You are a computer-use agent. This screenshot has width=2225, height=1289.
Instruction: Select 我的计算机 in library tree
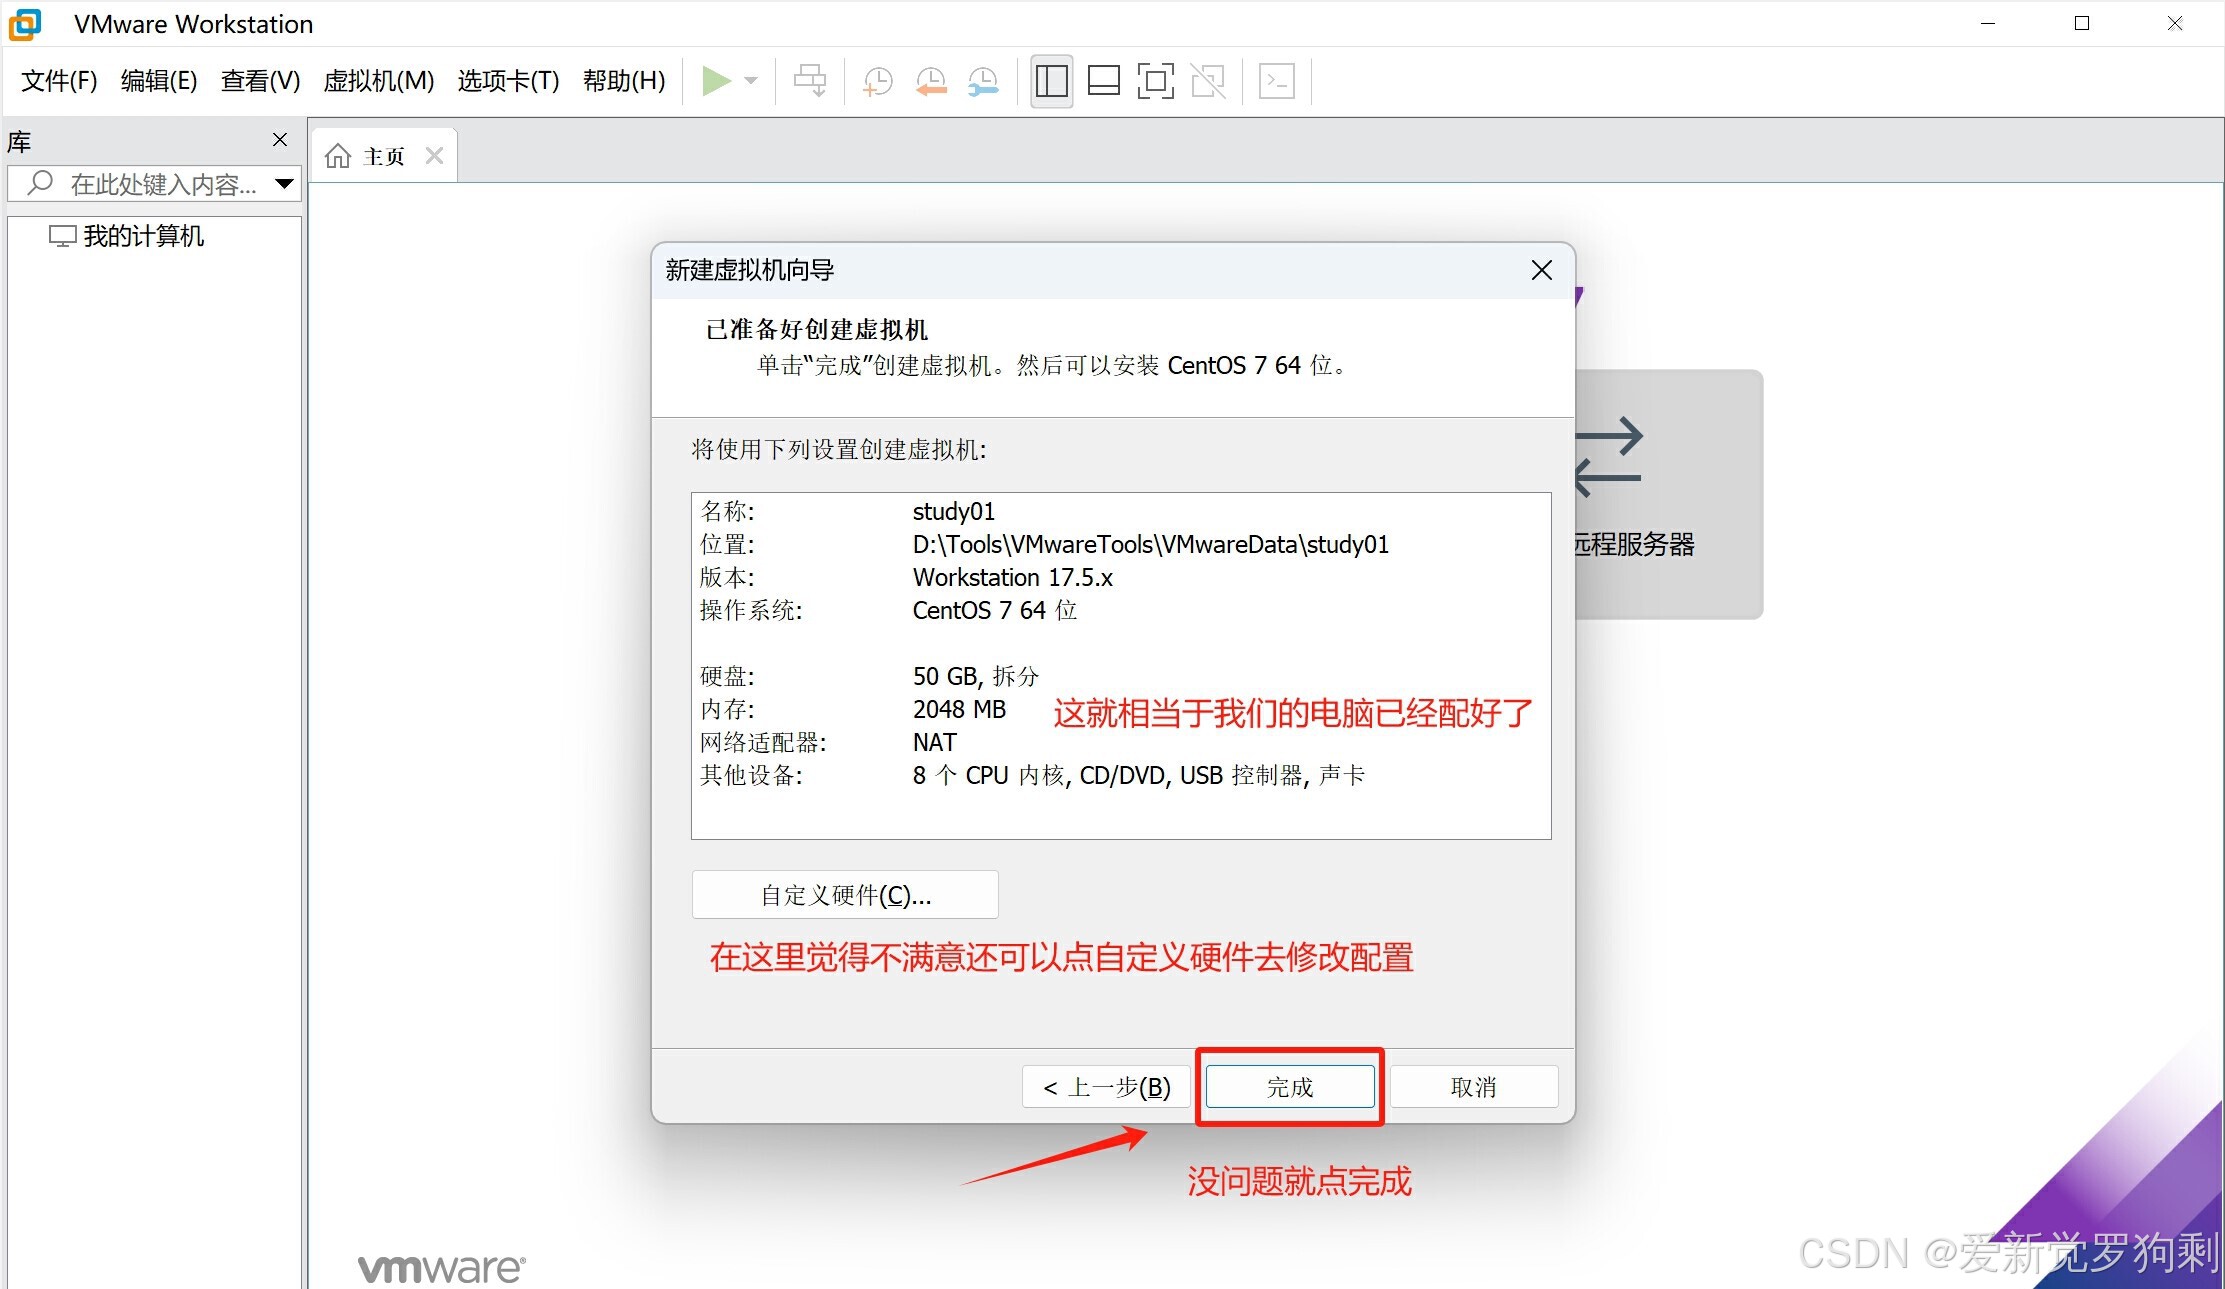pyautogui.click(x=143, y=236)
